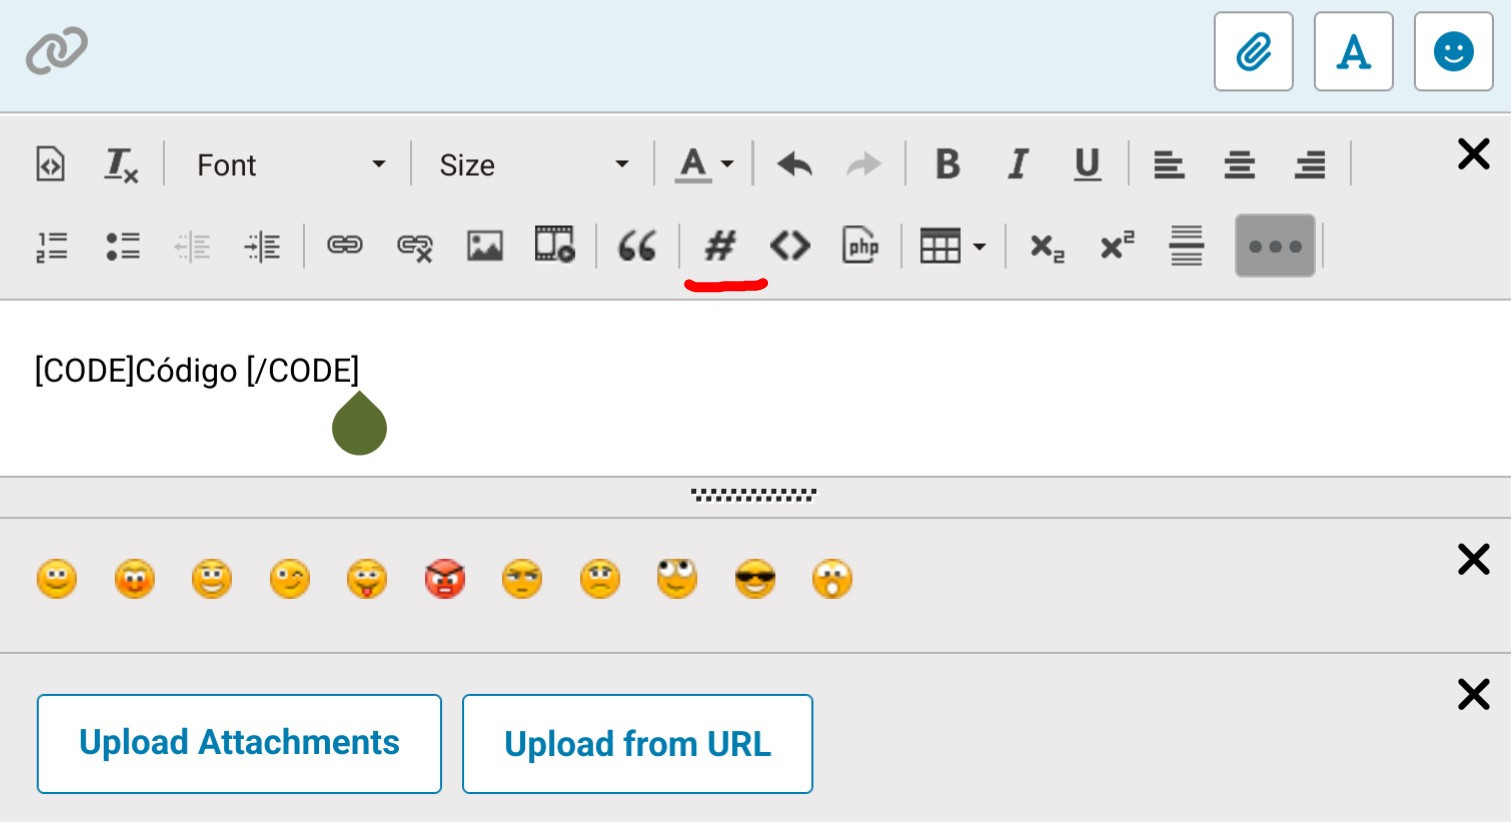Click the link chain icon in header
Viewport: 1511px width, 822px height.
tap(57, 50)
